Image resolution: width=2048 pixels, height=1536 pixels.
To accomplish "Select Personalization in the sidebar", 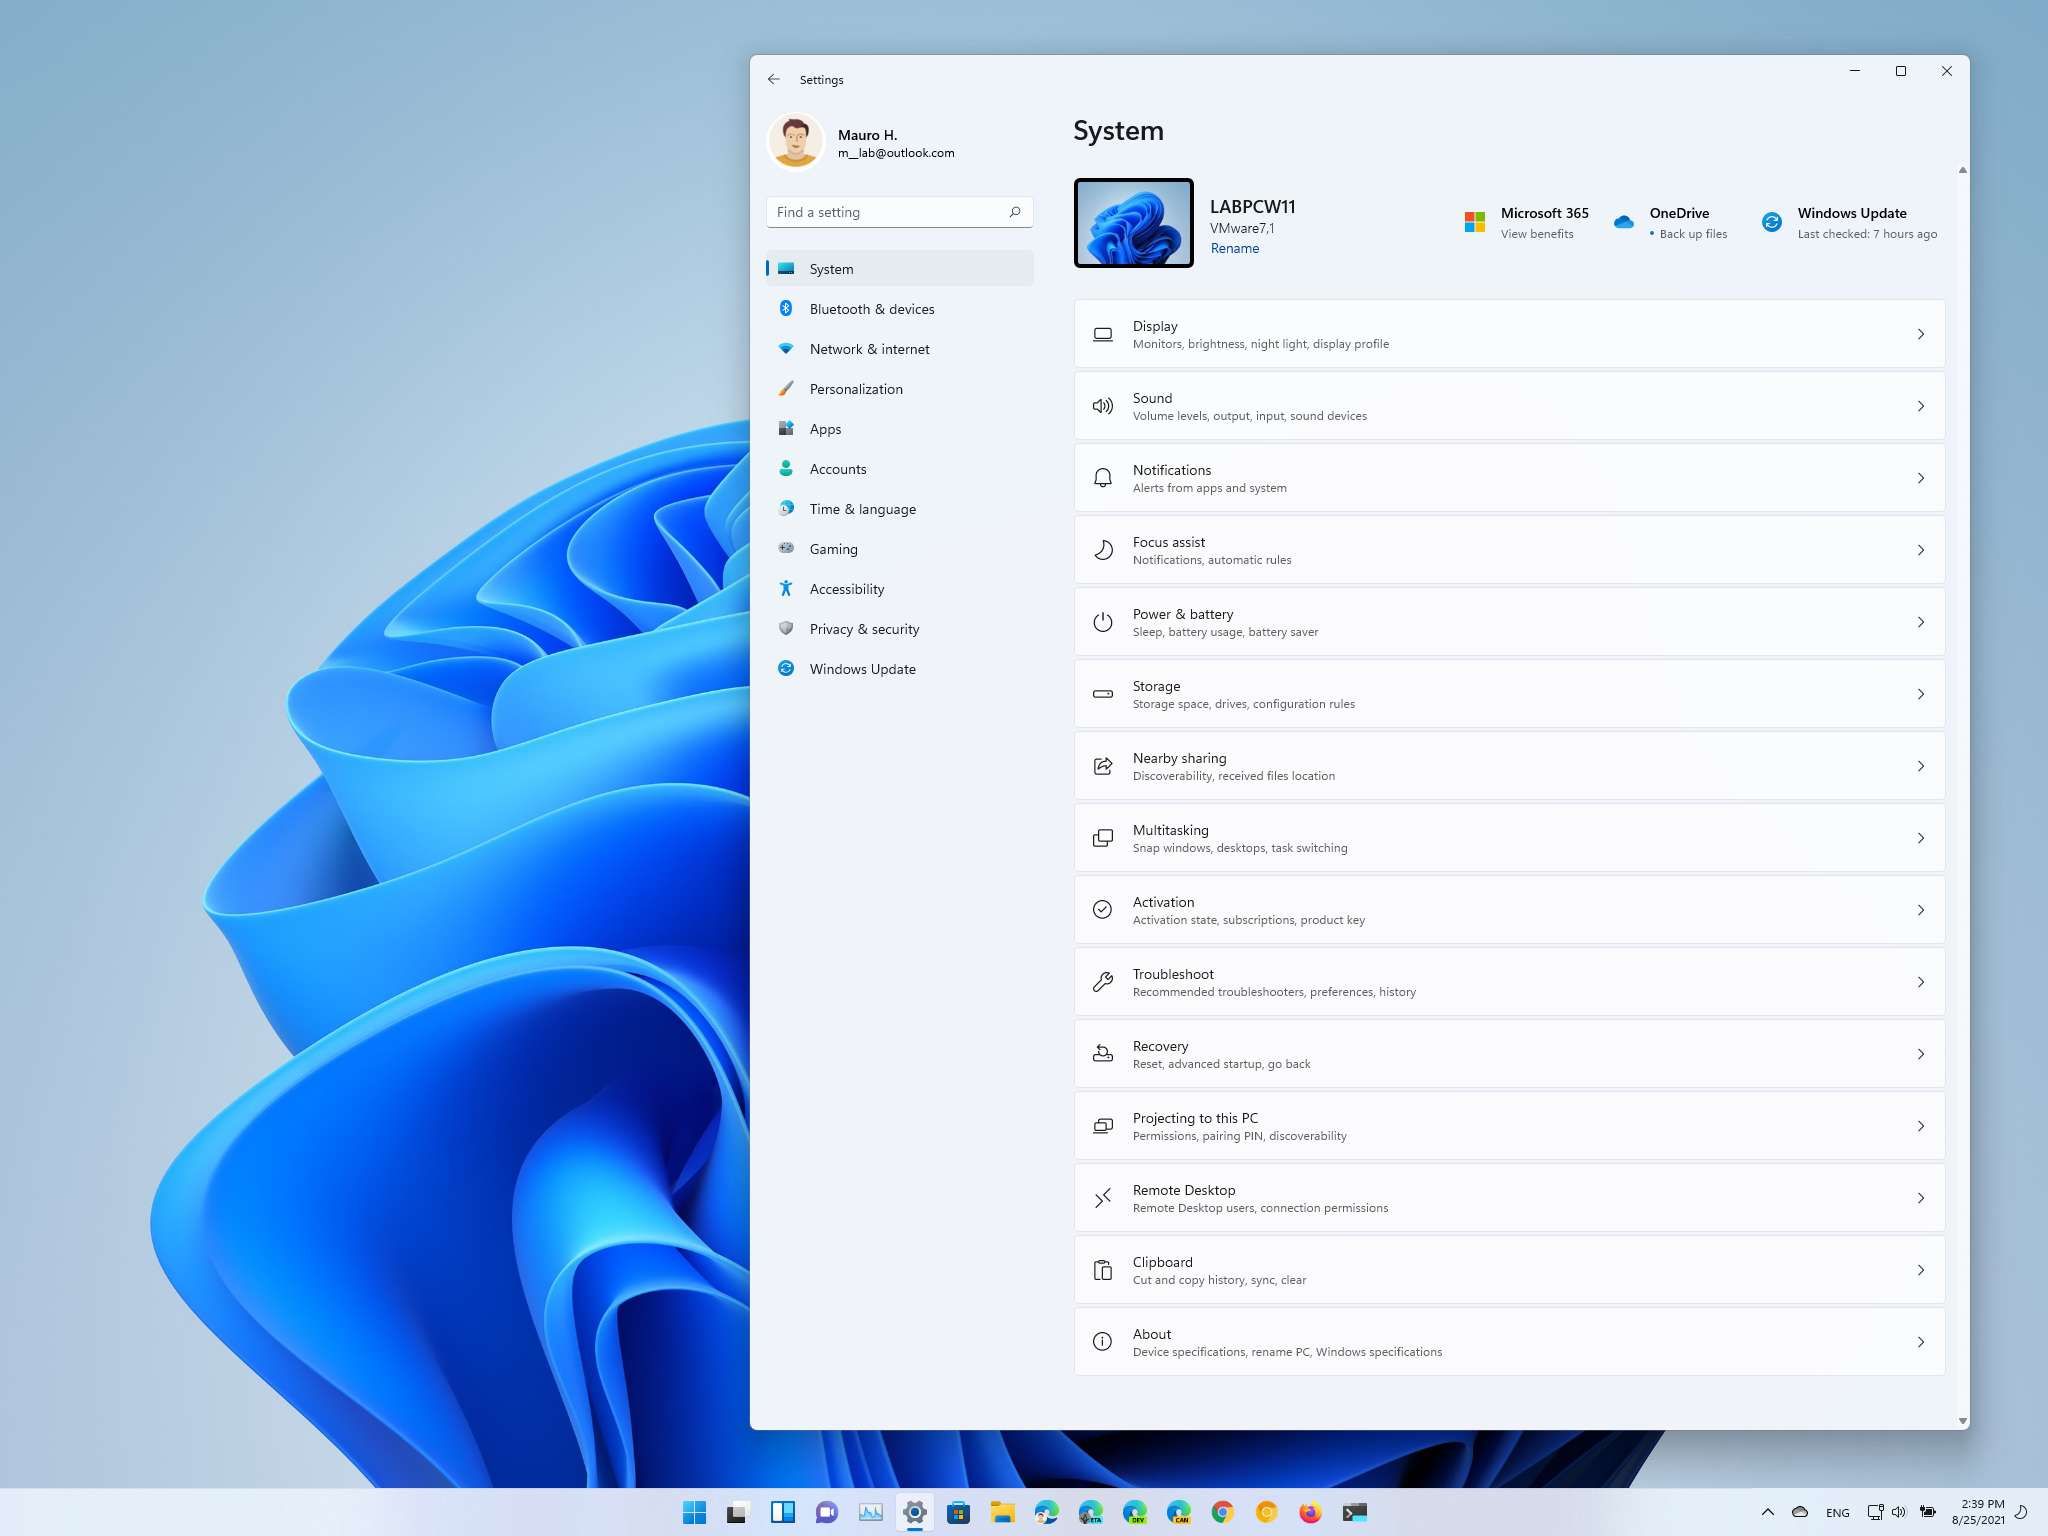I will point(856,389).
